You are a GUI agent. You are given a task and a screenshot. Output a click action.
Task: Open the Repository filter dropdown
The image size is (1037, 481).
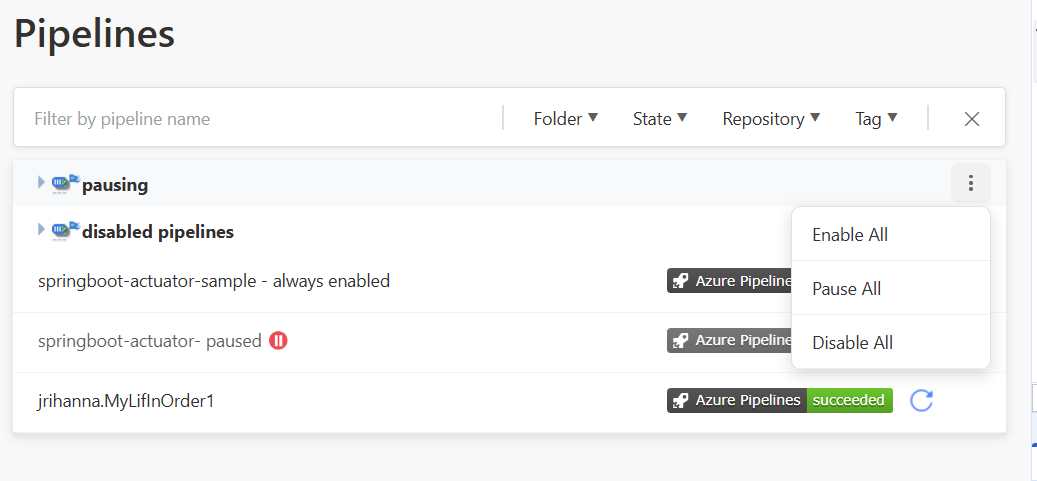(771, 119)
